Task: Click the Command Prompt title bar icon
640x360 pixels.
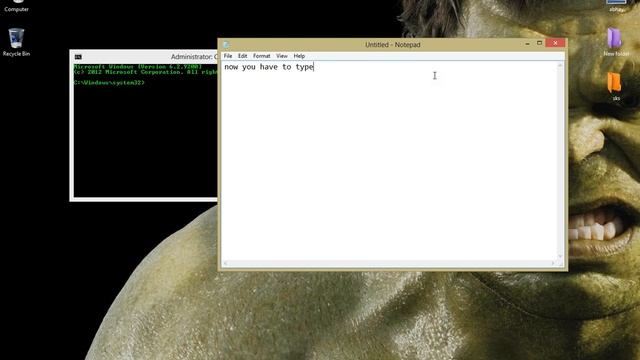Action: [x=78, y=57]
